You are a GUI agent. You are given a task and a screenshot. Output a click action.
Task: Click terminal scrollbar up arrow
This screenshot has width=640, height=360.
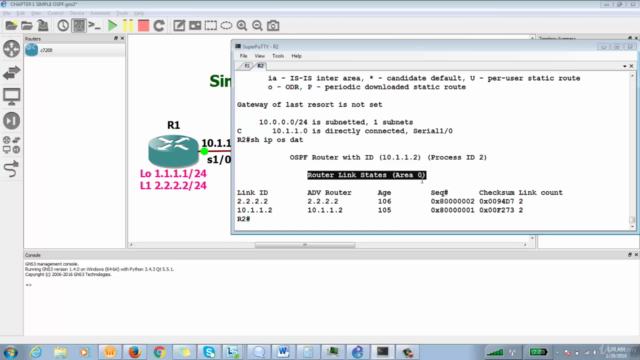point(632,76)
